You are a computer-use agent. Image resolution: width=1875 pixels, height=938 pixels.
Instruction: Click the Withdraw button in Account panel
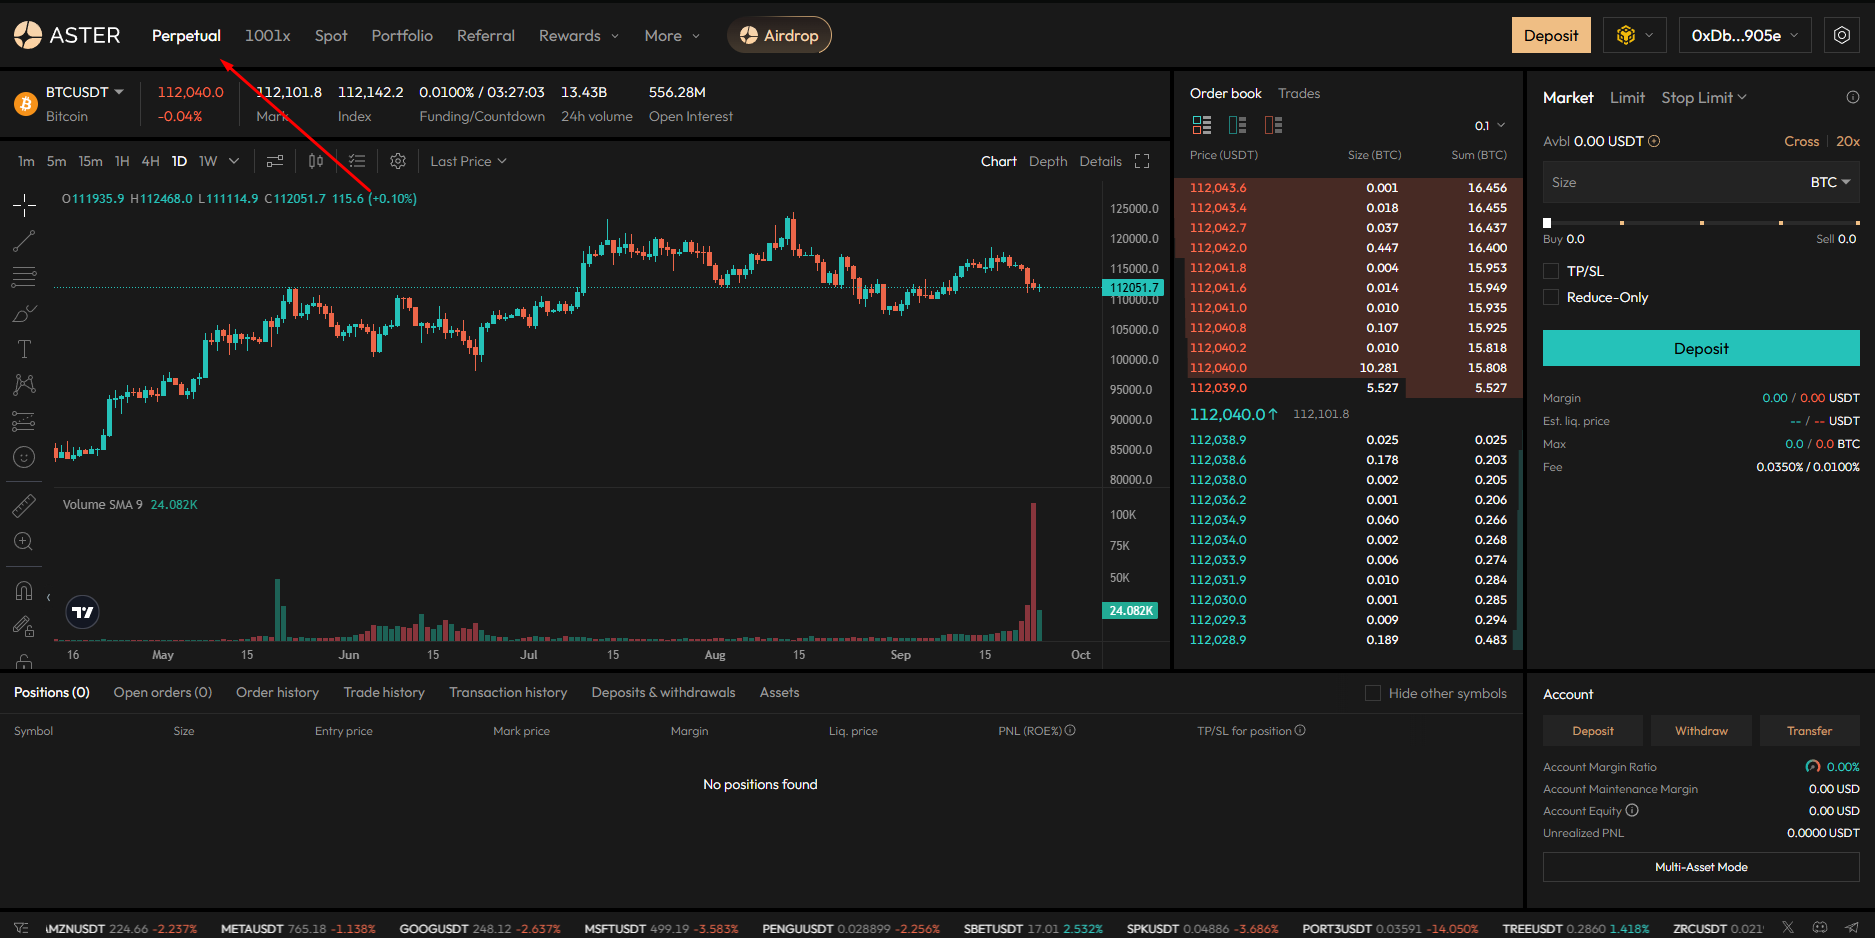coord(1701,731)
